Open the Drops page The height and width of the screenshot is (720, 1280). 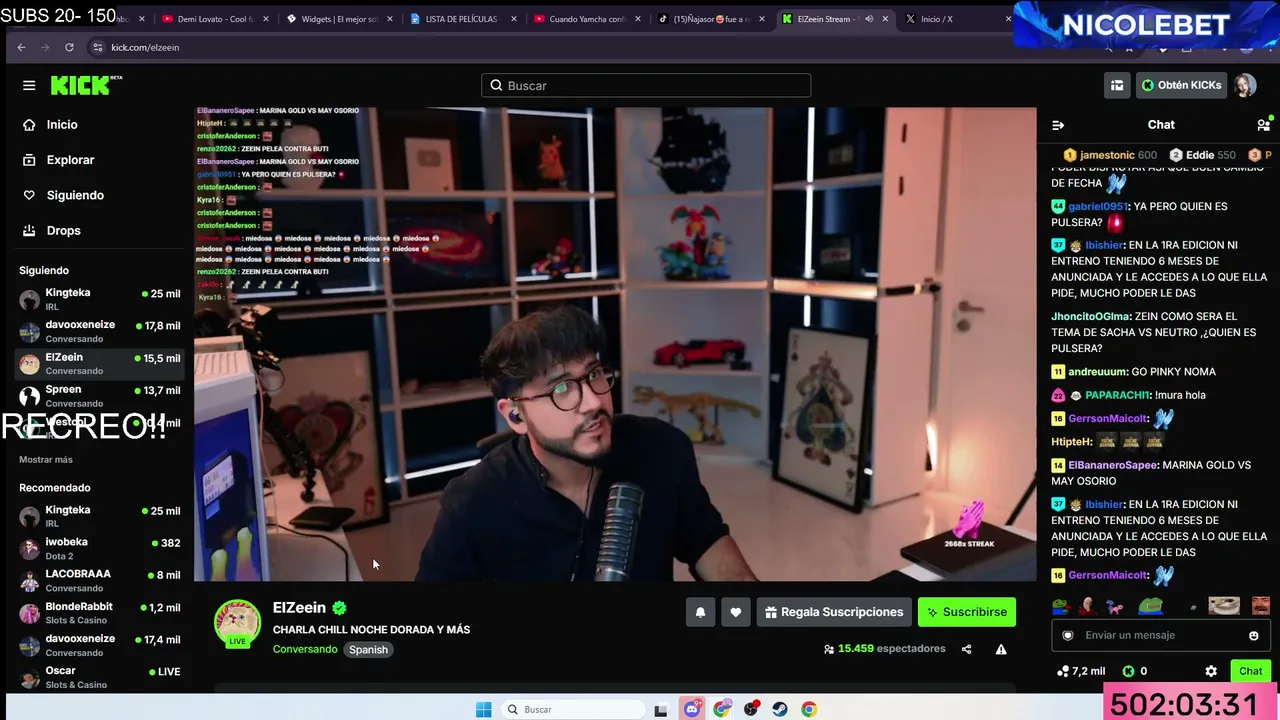[x=63, y=230]
